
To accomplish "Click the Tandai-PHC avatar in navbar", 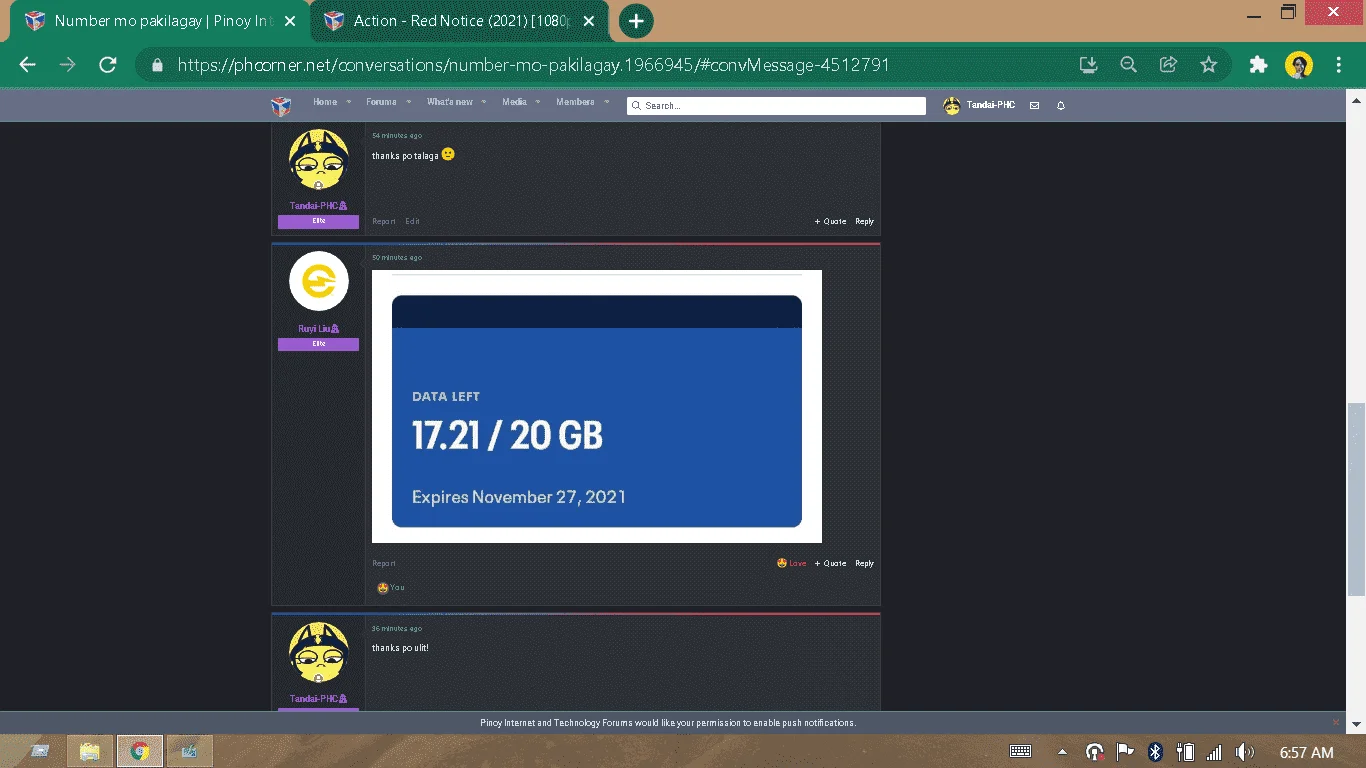I will pos(952,105).
